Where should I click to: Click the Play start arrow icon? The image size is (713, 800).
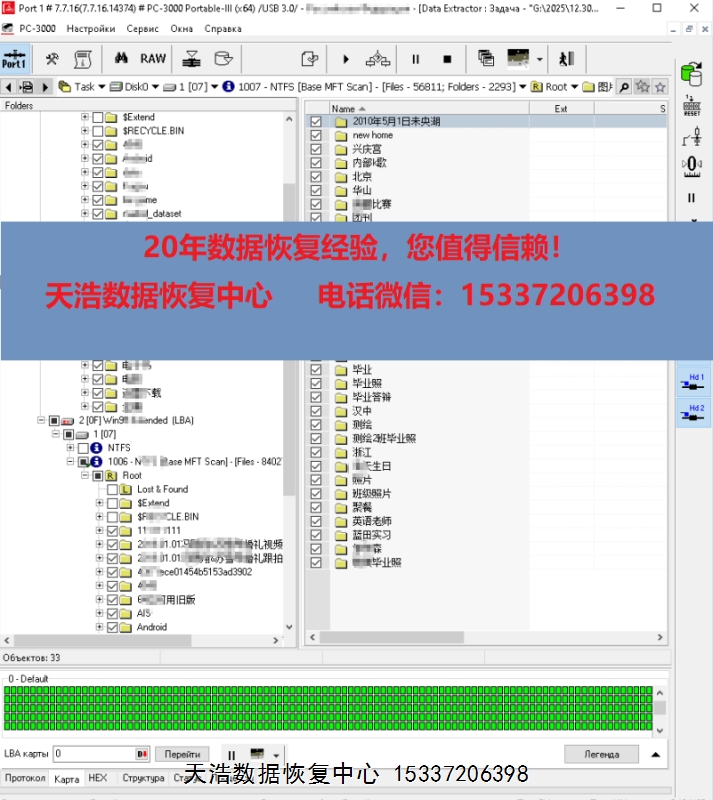(x=346, y=59)
